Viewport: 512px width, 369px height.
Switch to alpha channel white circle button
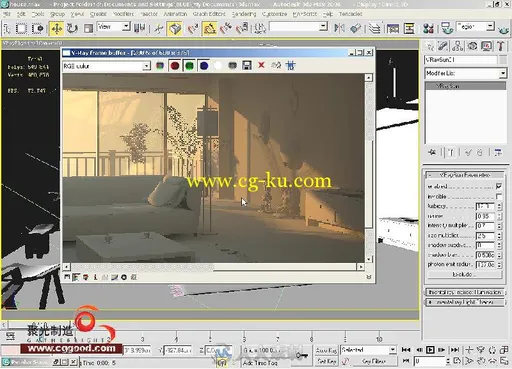tap(218, 65)
